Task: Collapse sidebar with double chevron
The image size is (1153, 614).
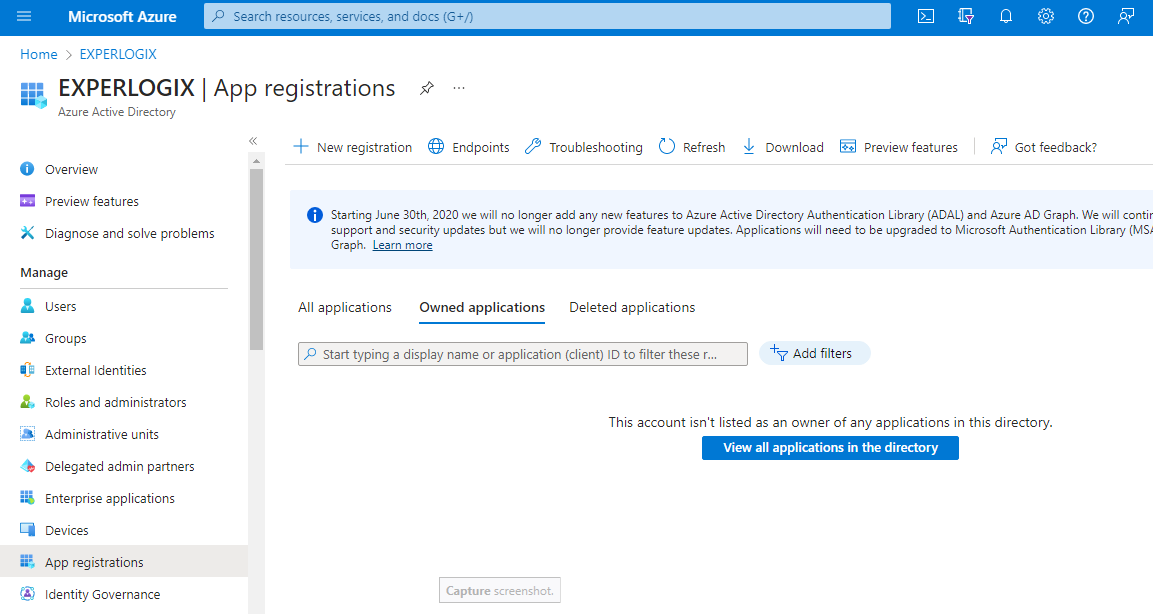Action: [x=253, y=140]
